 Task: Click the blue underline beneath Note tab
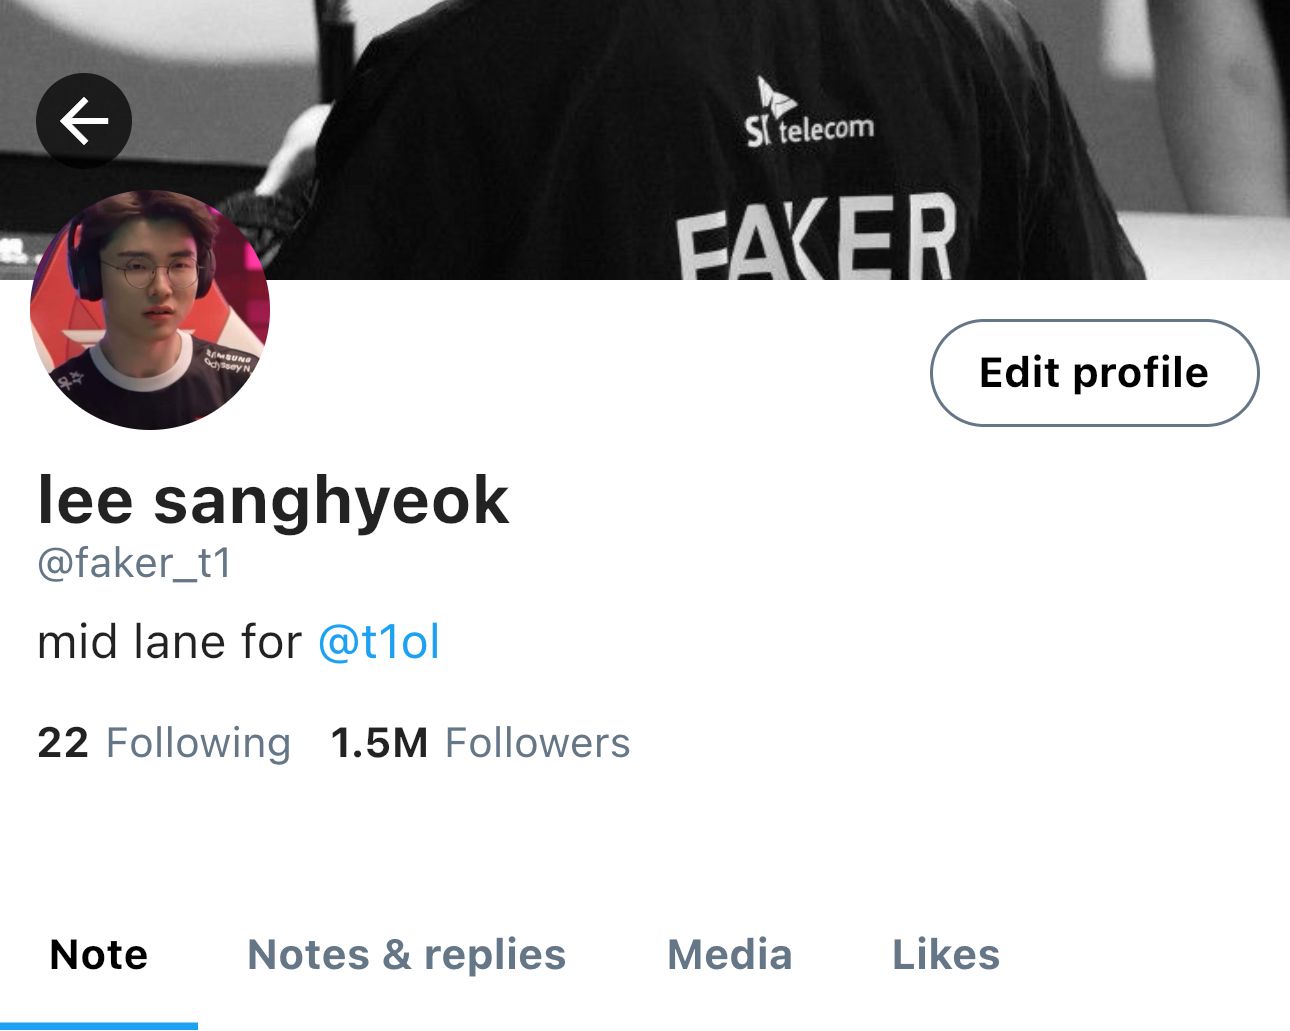coord(99,1026)
